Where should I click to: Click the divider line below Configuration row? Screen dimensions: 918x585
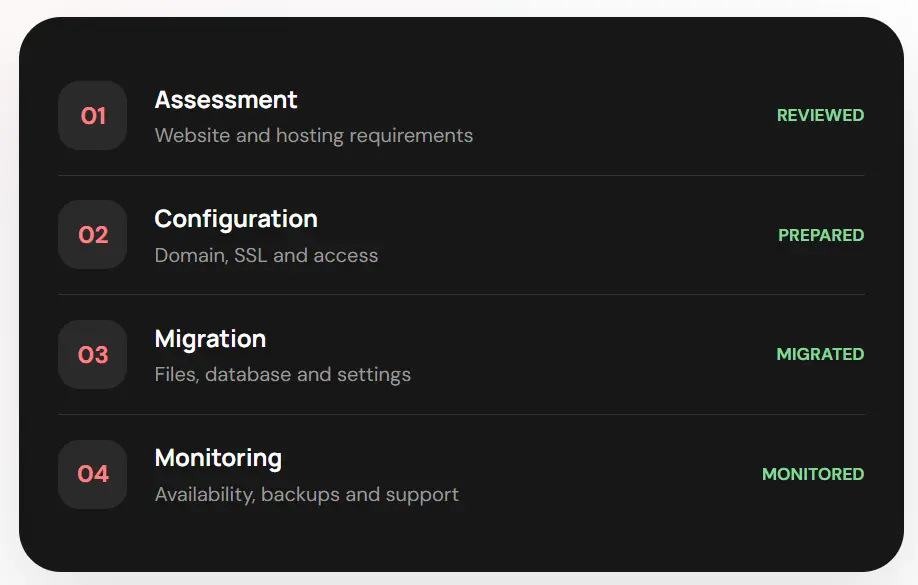(x=461, y=295)
